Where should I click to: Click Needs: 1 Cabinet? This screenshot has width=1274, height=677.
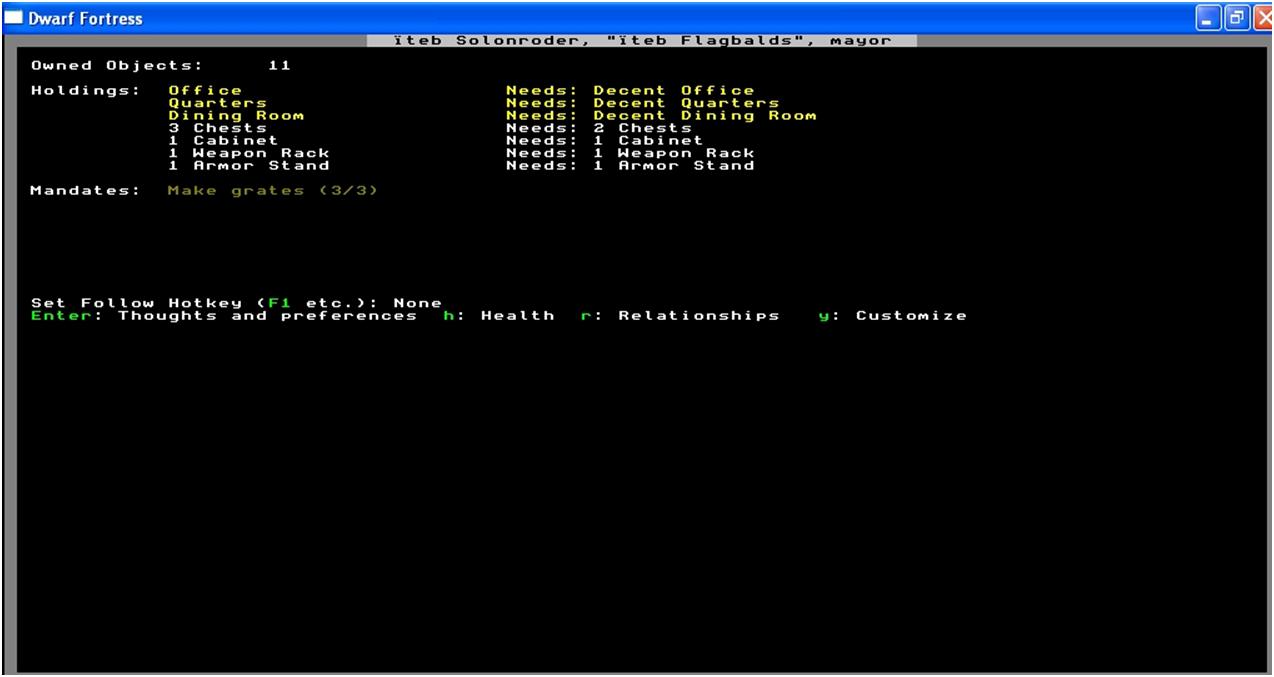605,141
